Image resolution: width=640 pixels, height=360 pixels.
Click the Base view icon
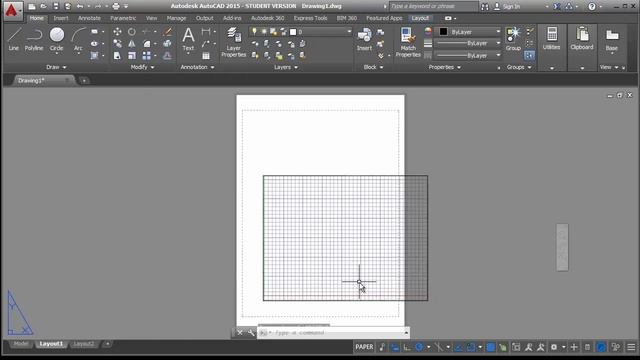coord(611,40)
